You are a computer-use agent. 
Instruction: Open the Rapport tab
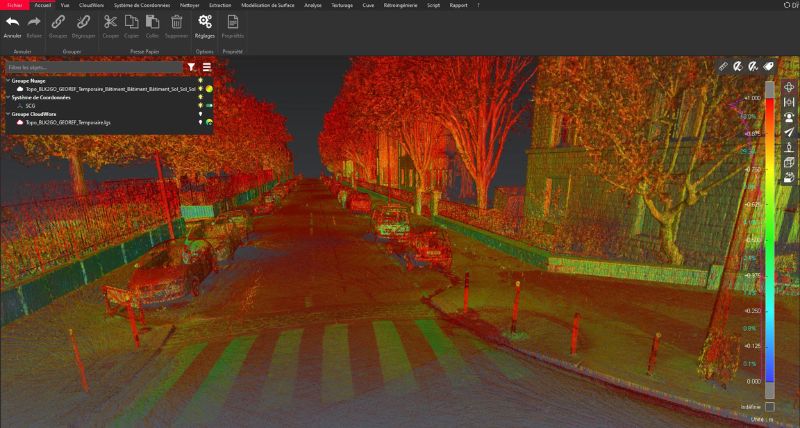pyautogui.click(x=458, y=5)
